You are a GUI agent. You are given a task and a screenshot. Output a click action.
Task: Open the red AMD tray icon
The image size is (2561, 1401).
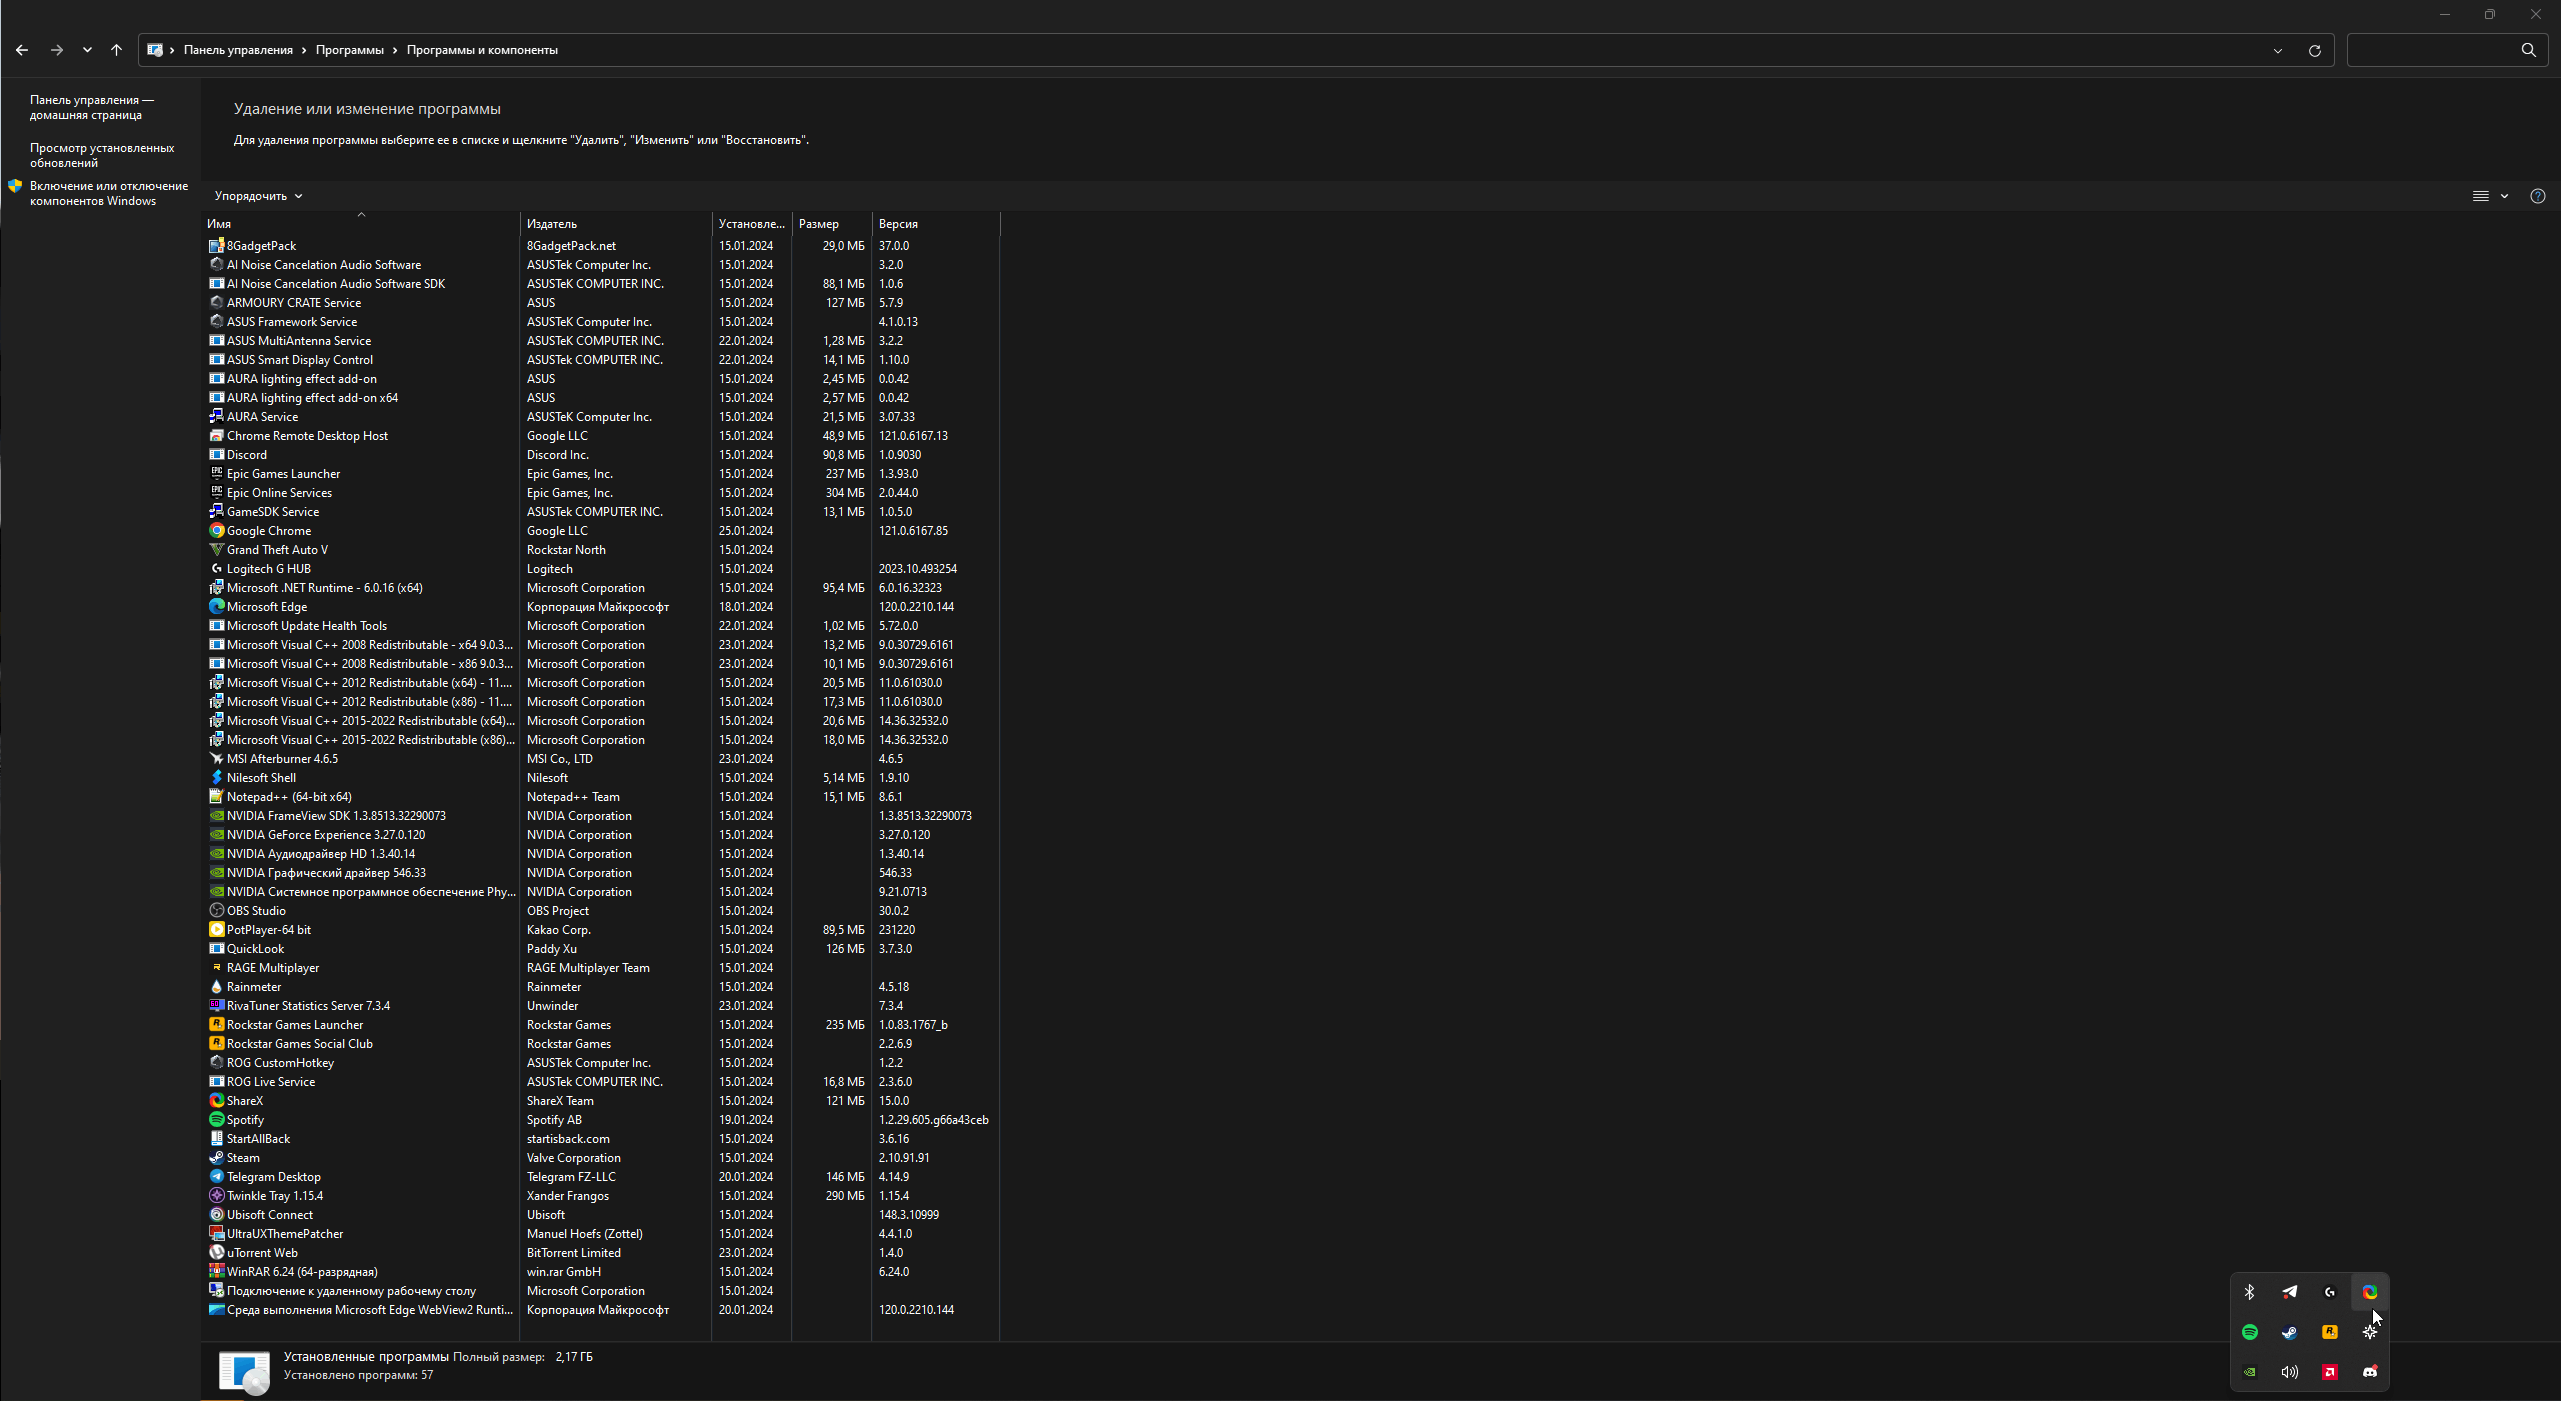point(2329,1372)
